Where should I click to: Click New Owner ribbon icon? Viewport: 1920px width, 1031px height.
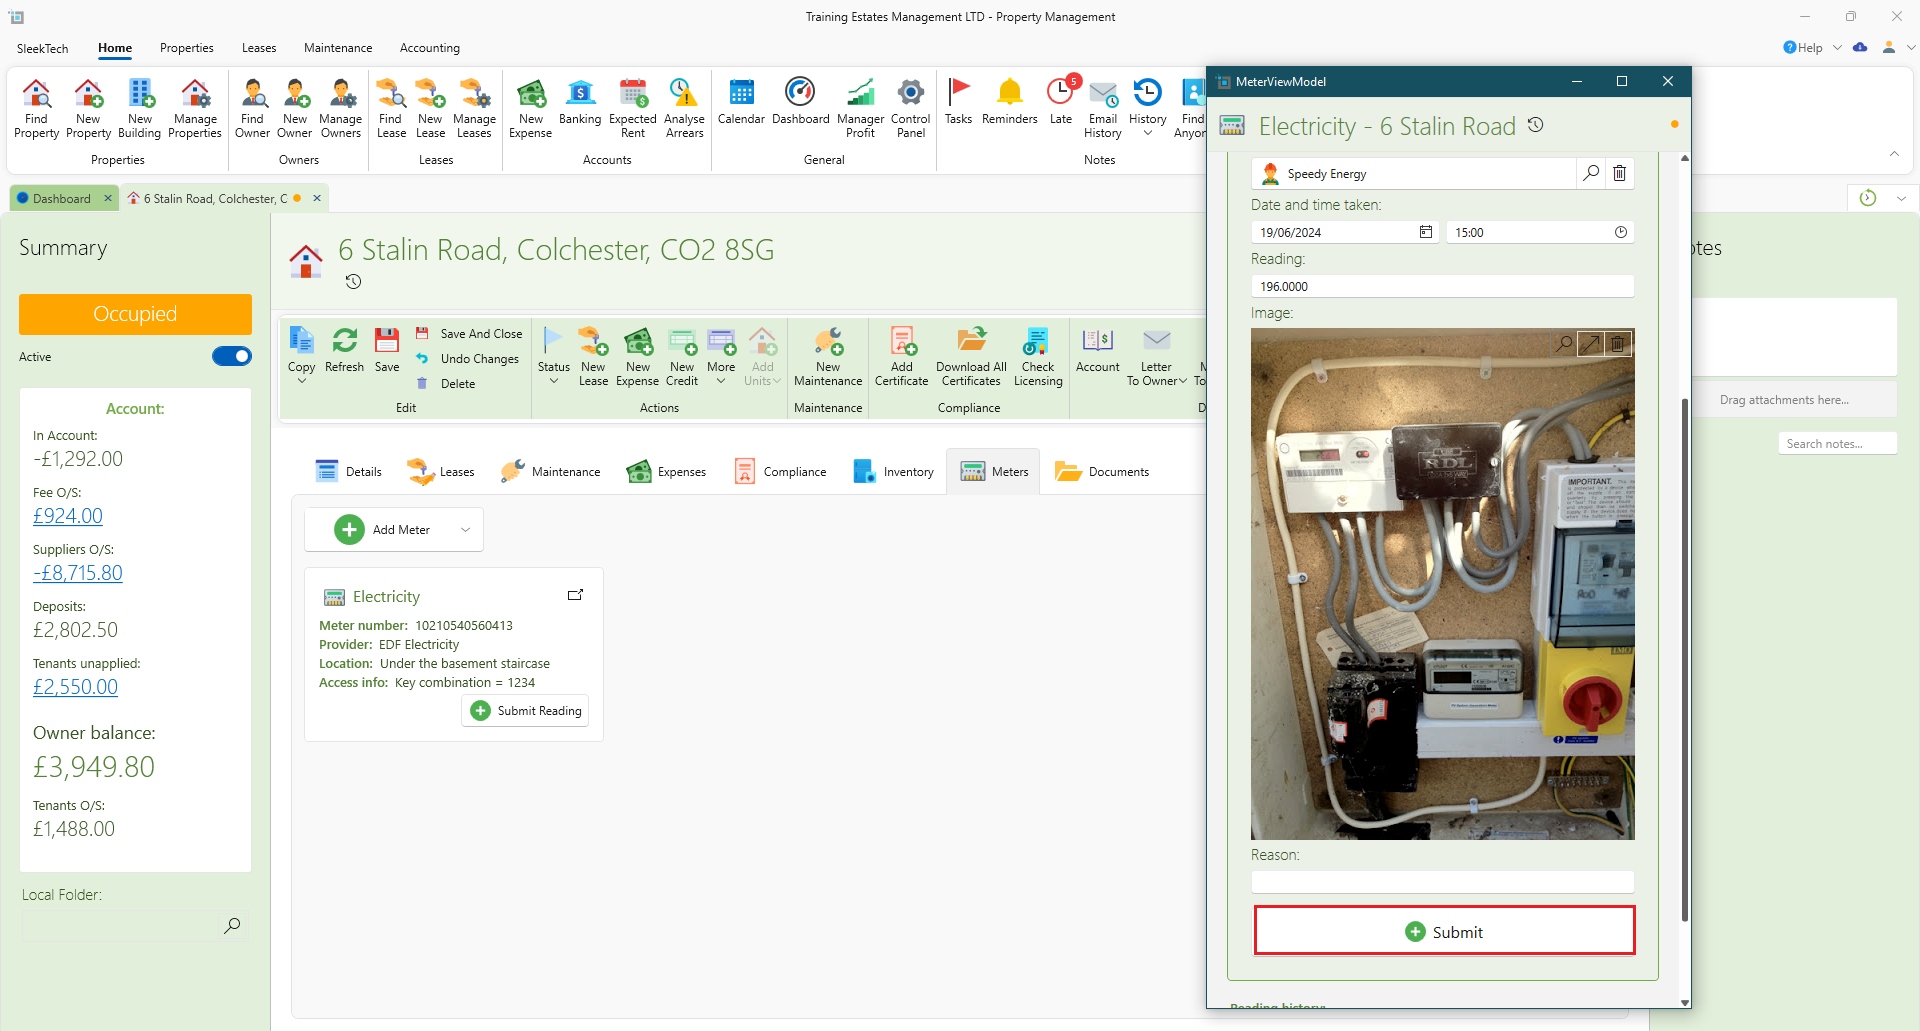[295, 108]
